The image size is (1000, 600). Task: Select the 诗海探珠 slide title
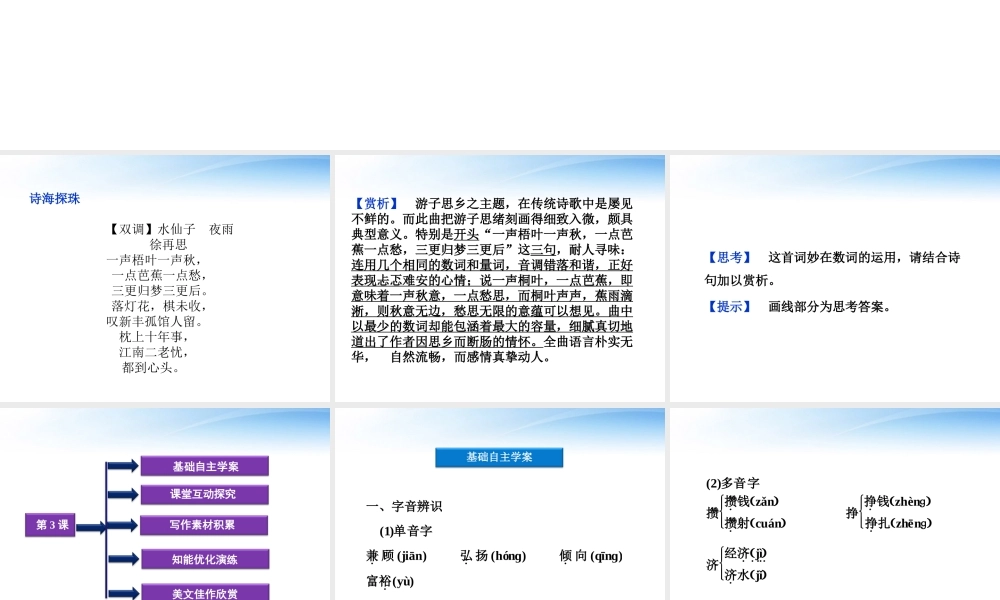(x=55, y=198)
